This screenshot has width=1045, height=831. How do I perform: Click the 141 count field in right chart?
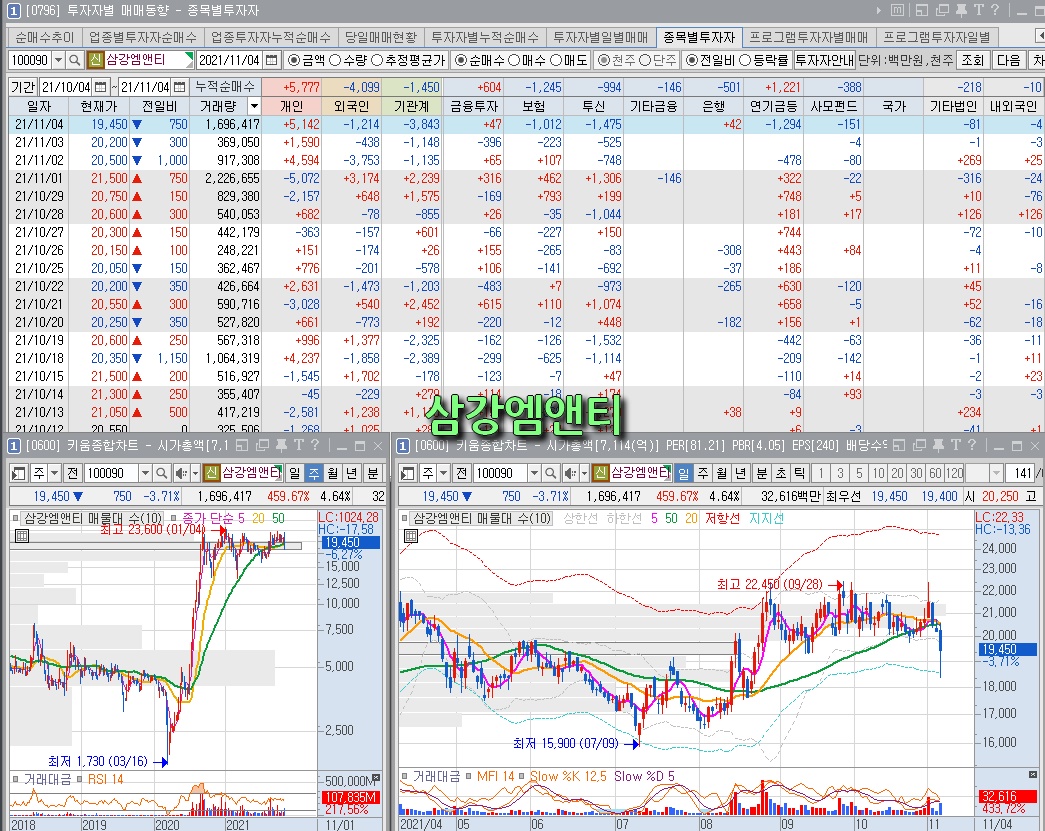click(1022, 473)
